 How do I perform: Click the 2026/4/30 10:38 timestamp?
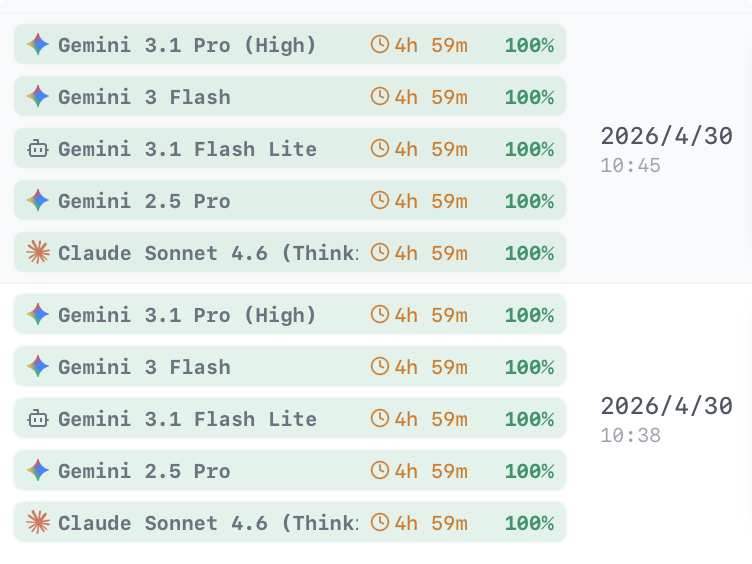point(667,420)
